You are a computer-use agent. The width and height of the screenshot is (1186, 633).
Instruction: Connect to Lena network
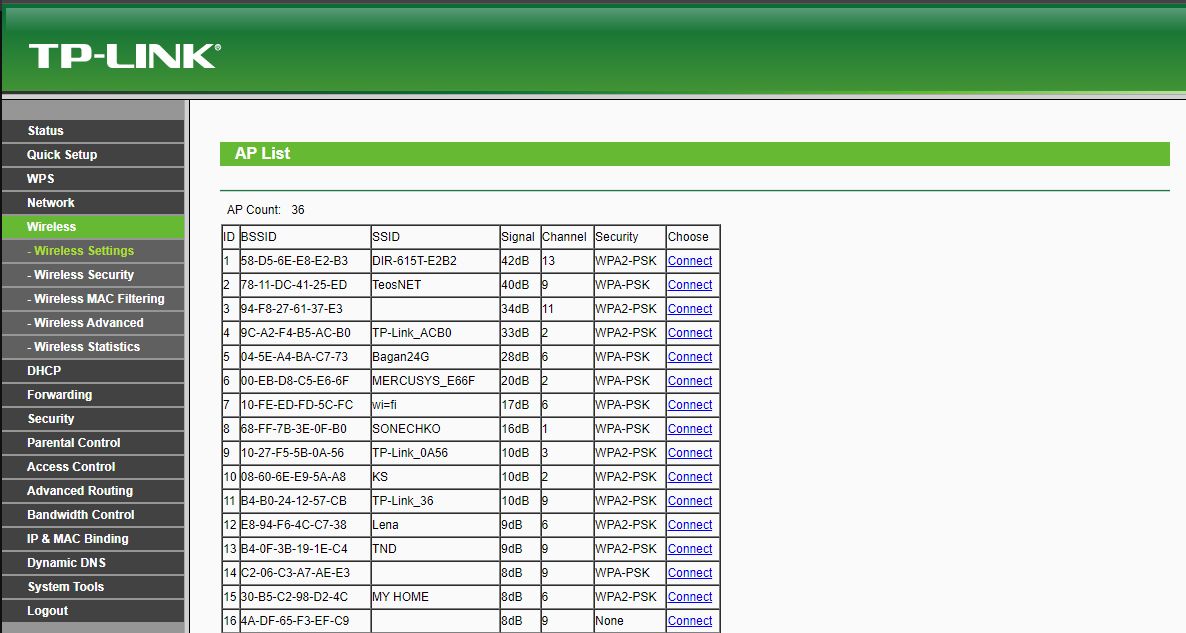click(x=690, y=525)
